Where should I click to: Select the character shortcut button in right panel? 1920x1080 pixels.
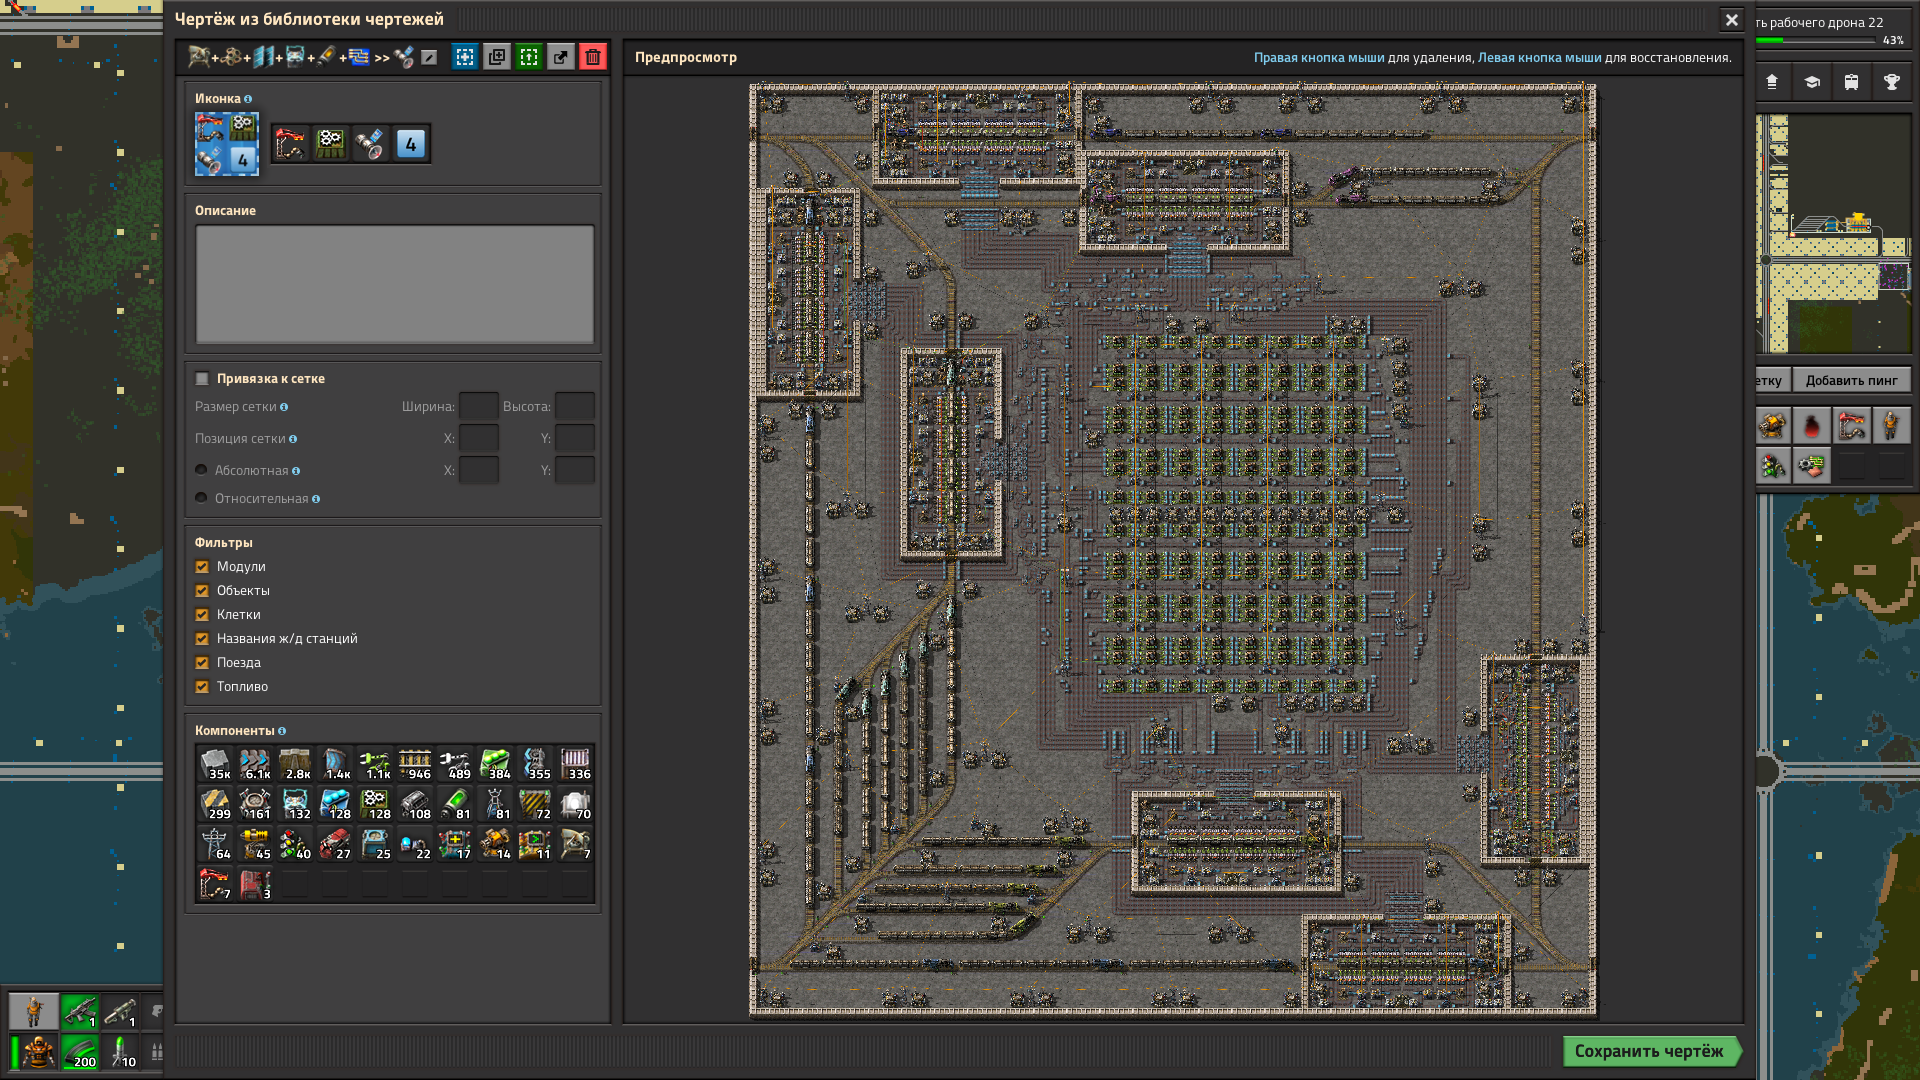(1891, 426)
